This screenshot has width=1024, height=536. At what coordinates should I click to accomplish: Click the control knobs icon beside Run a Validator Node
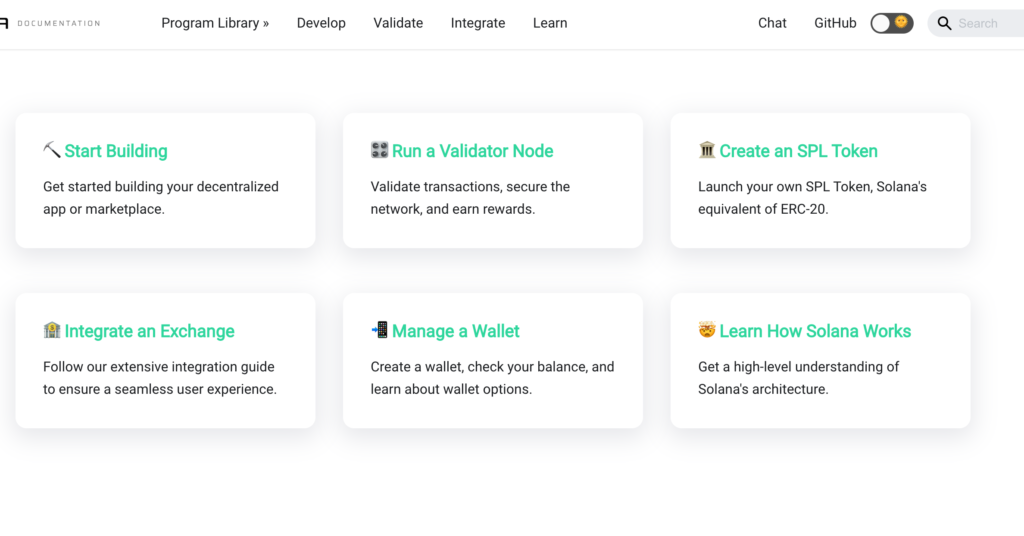pyautogui.click(x=379, y=150)
